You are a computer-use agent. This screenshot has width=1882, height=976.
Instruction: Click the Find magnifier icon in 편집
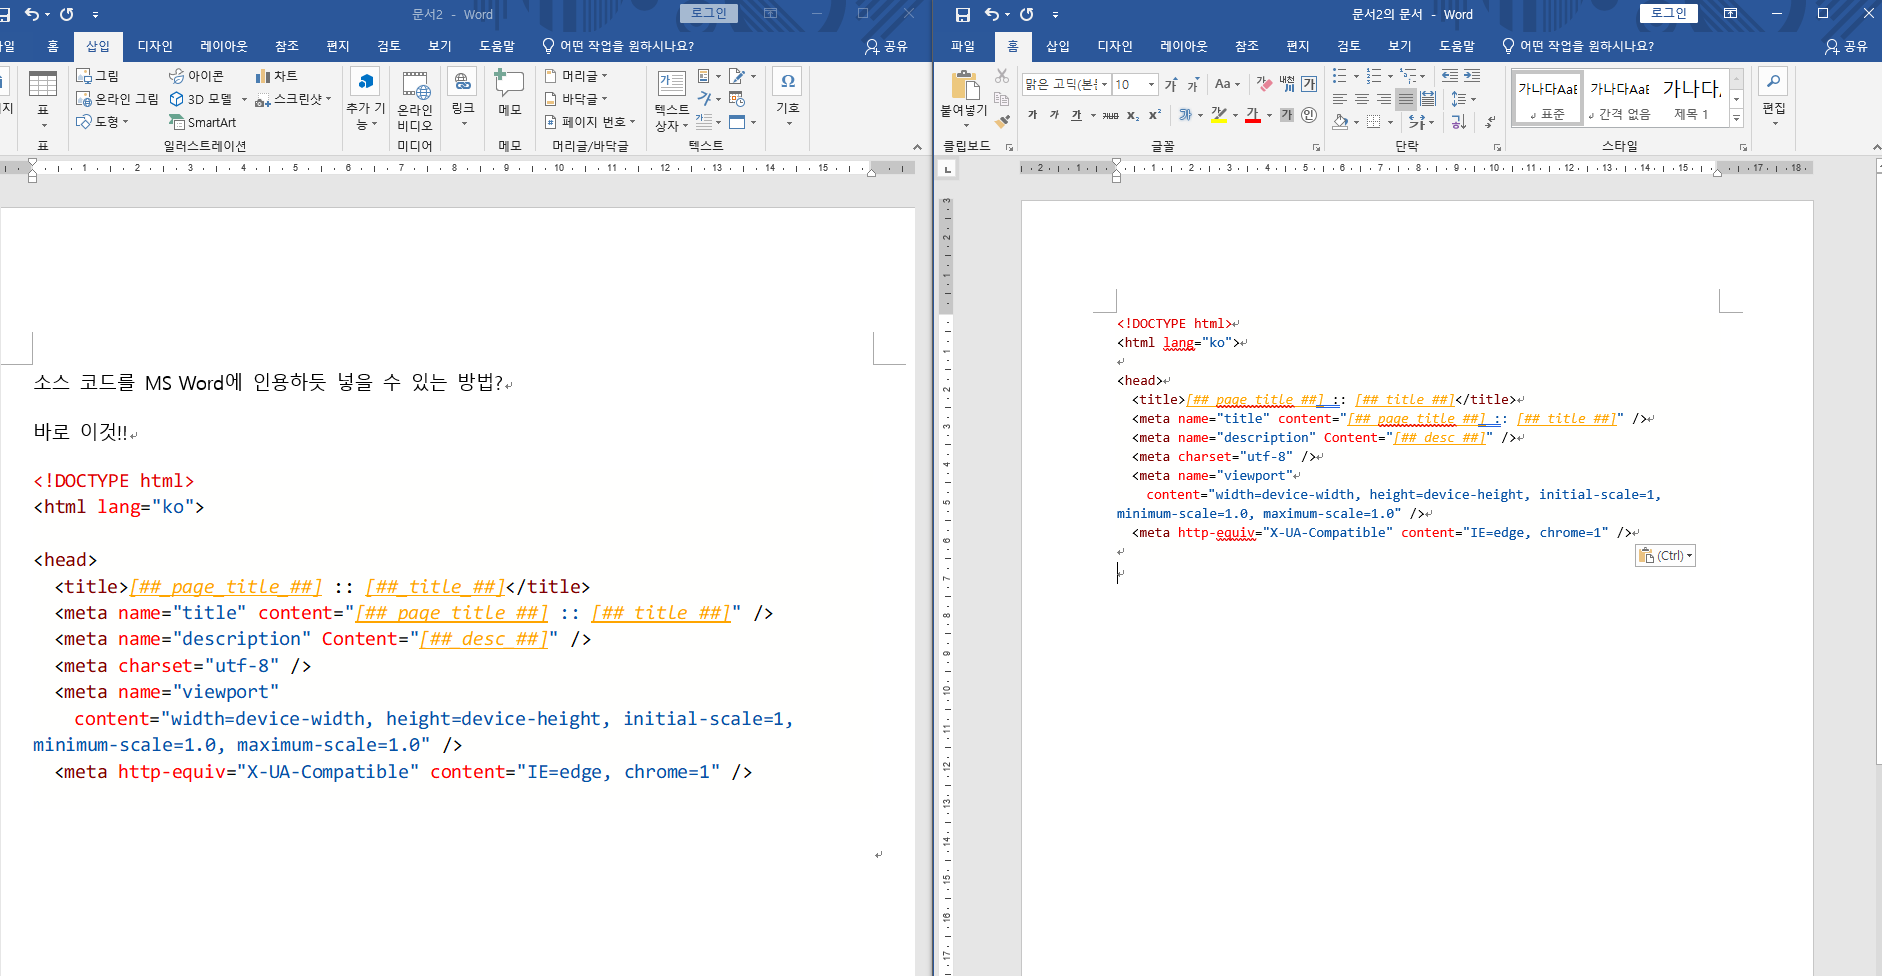click(1773, 82)
